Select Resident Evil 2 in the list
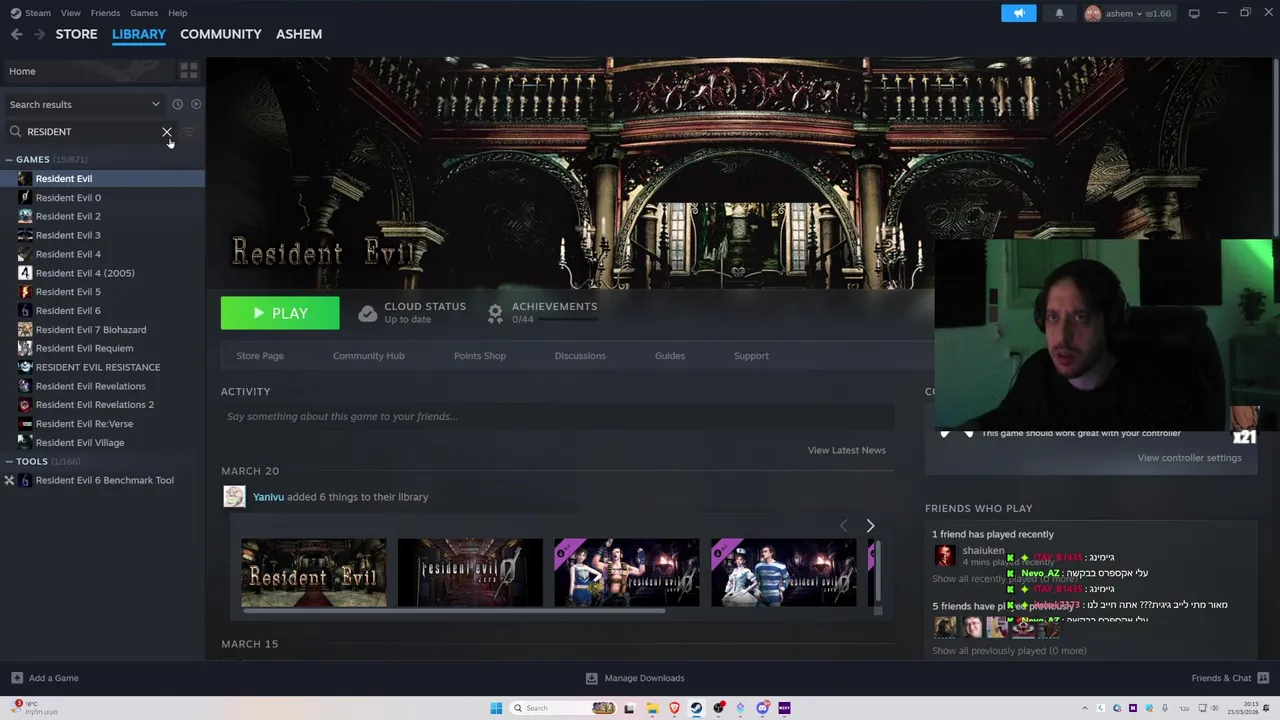The width and height of the screenshot is (1280, 720). (68, 216)
